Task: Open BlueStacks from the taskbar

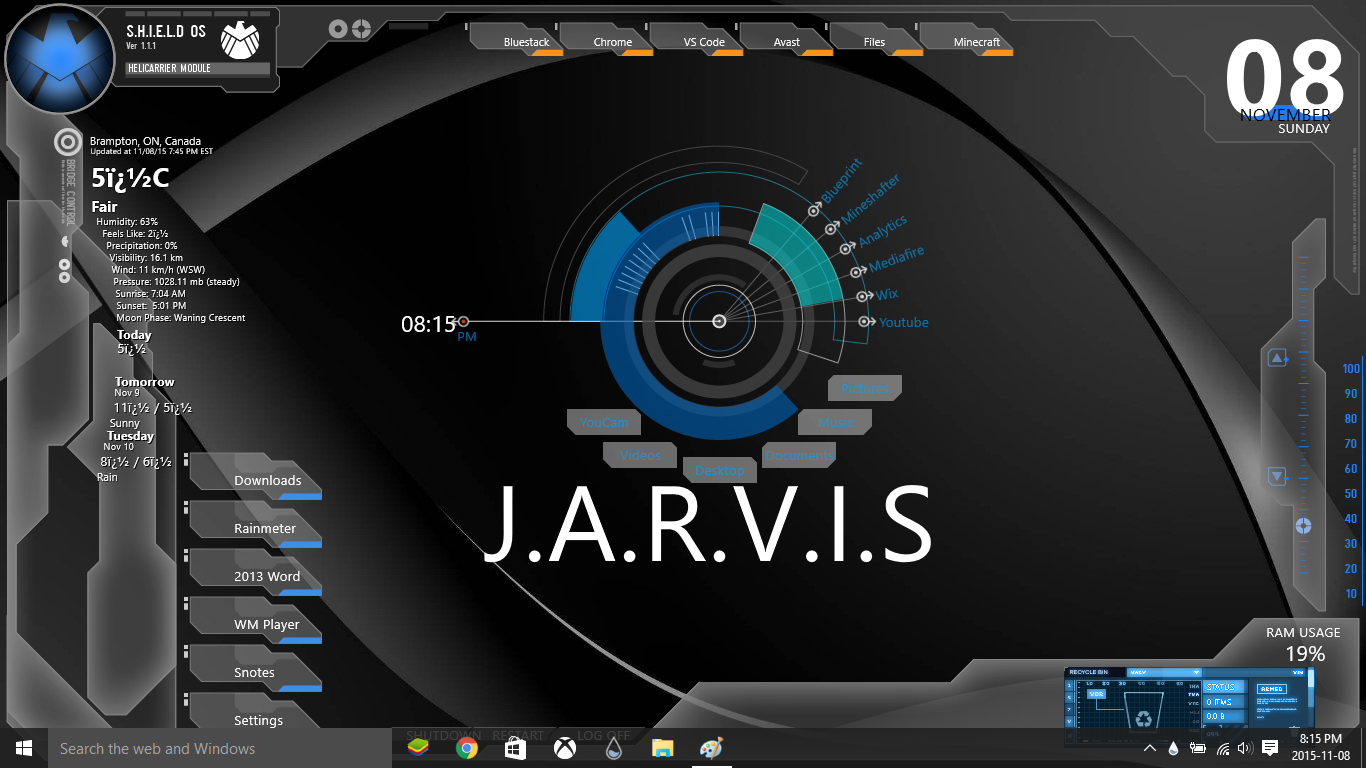Action: coord(417,748)
